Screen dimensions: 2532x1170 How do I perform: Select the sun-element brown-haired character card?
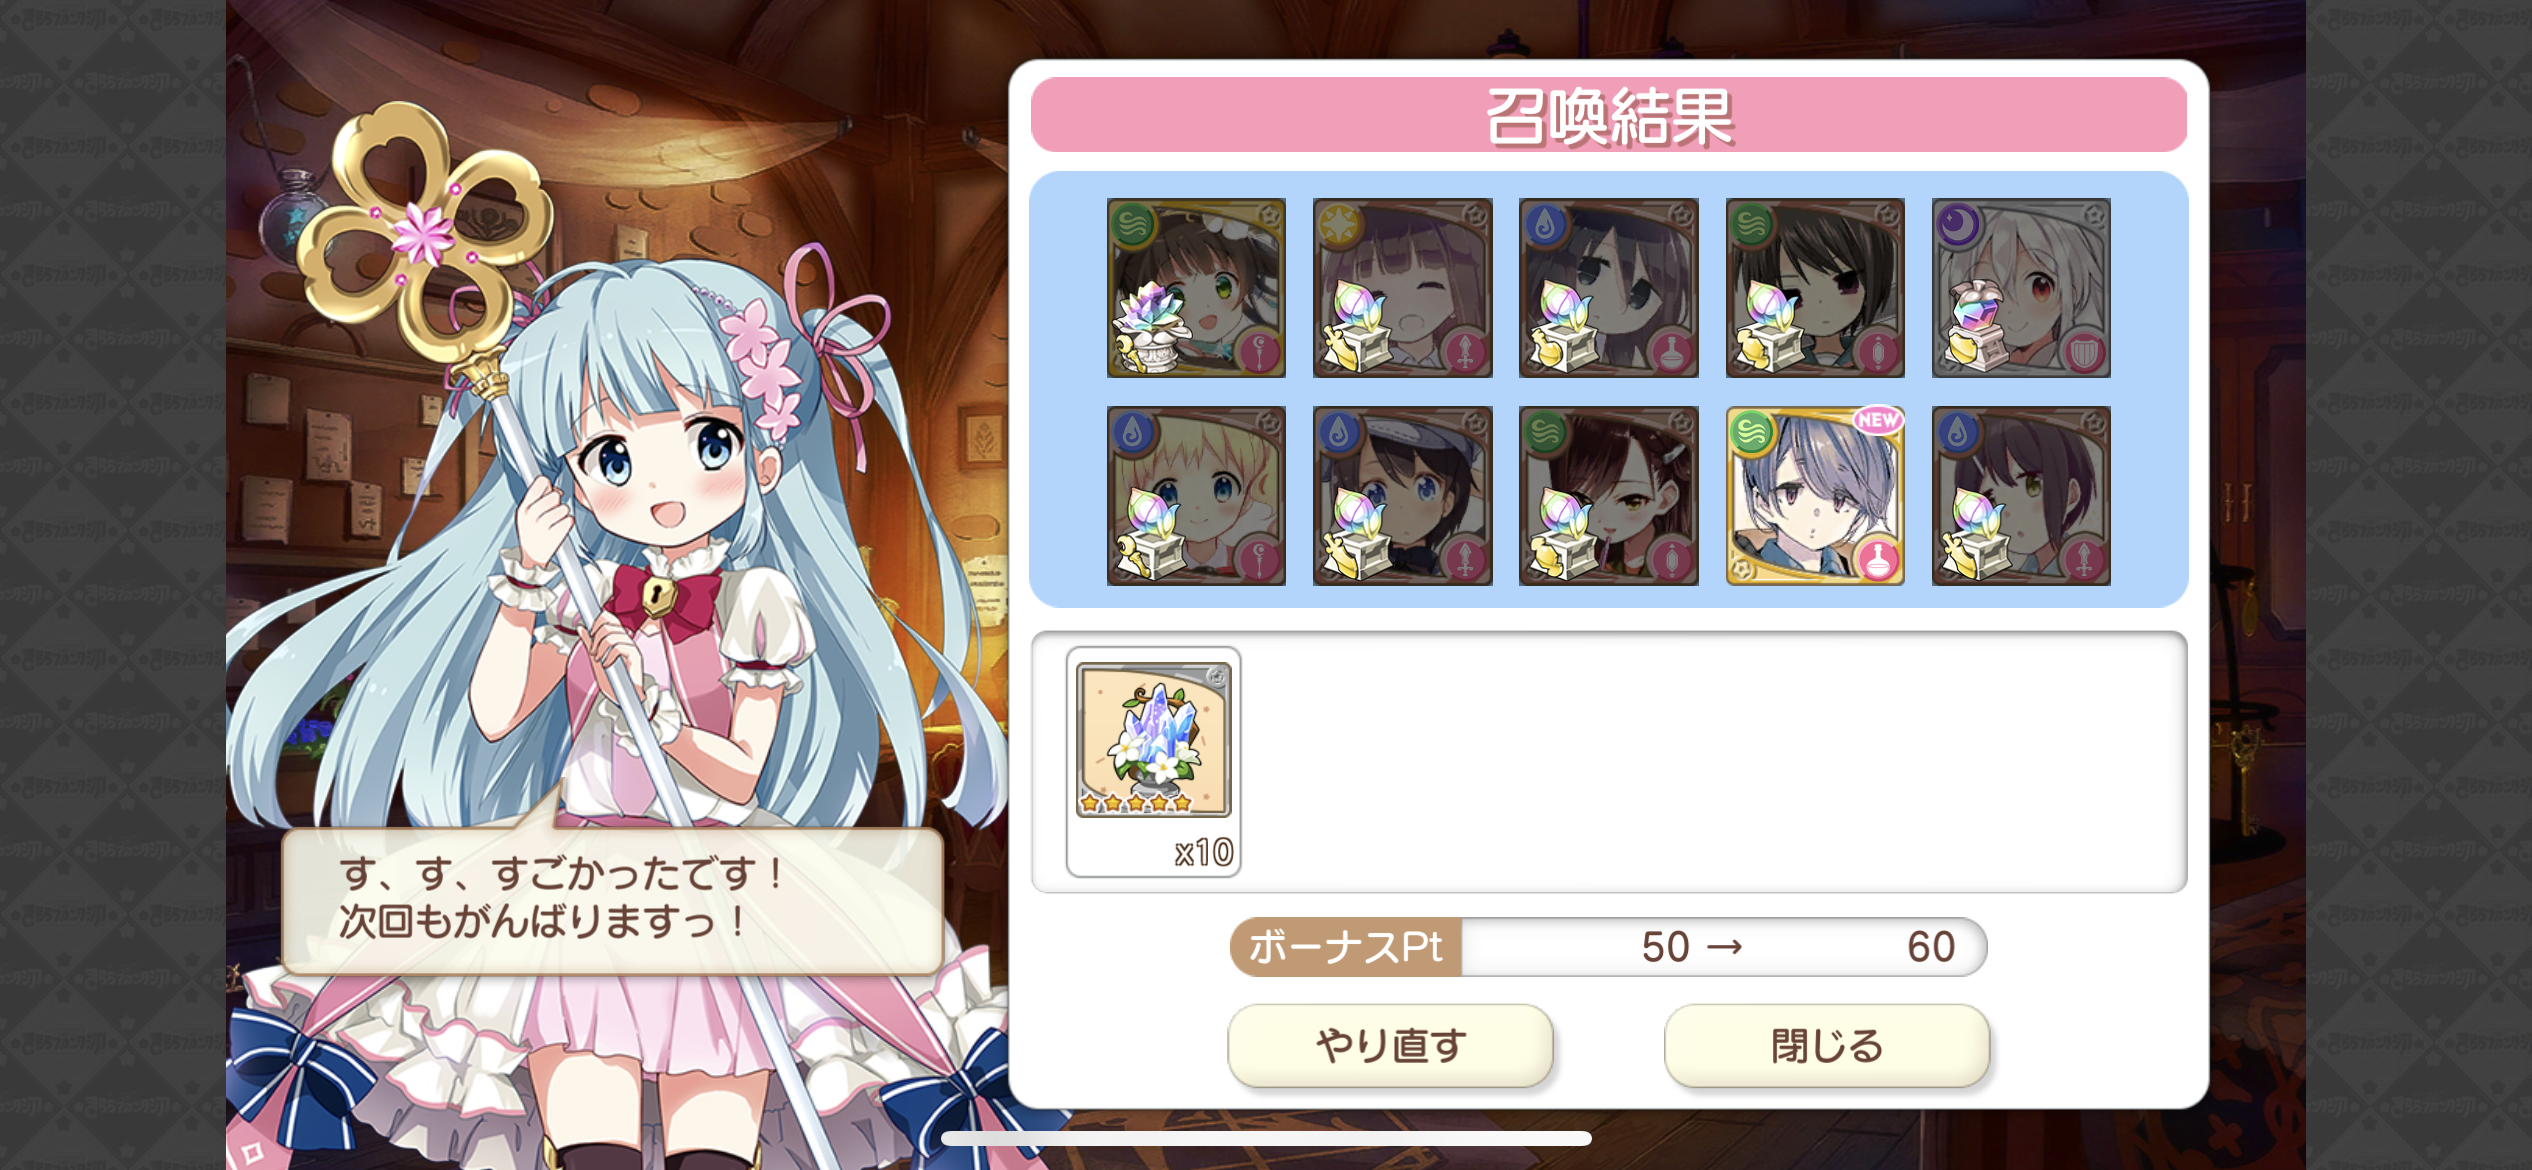pos(1402,288)
